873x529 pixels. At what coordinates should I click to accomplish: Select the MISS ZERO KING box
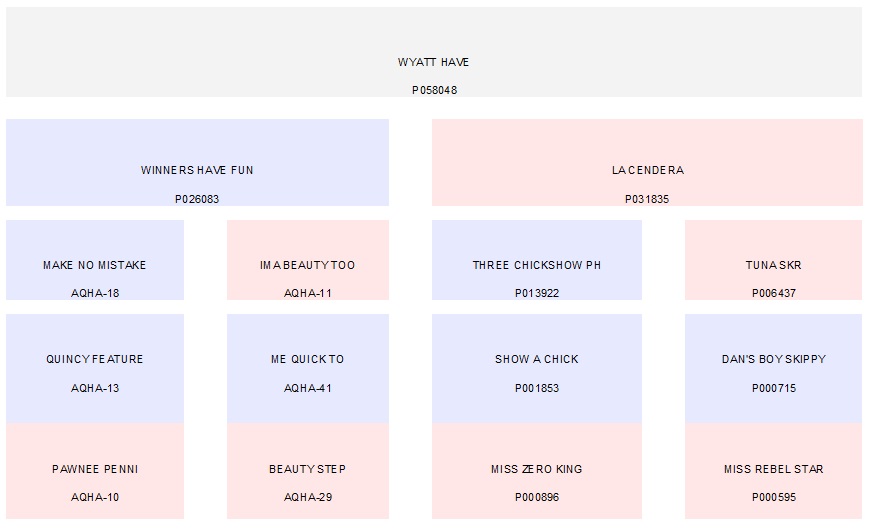[x=536, y=471]
